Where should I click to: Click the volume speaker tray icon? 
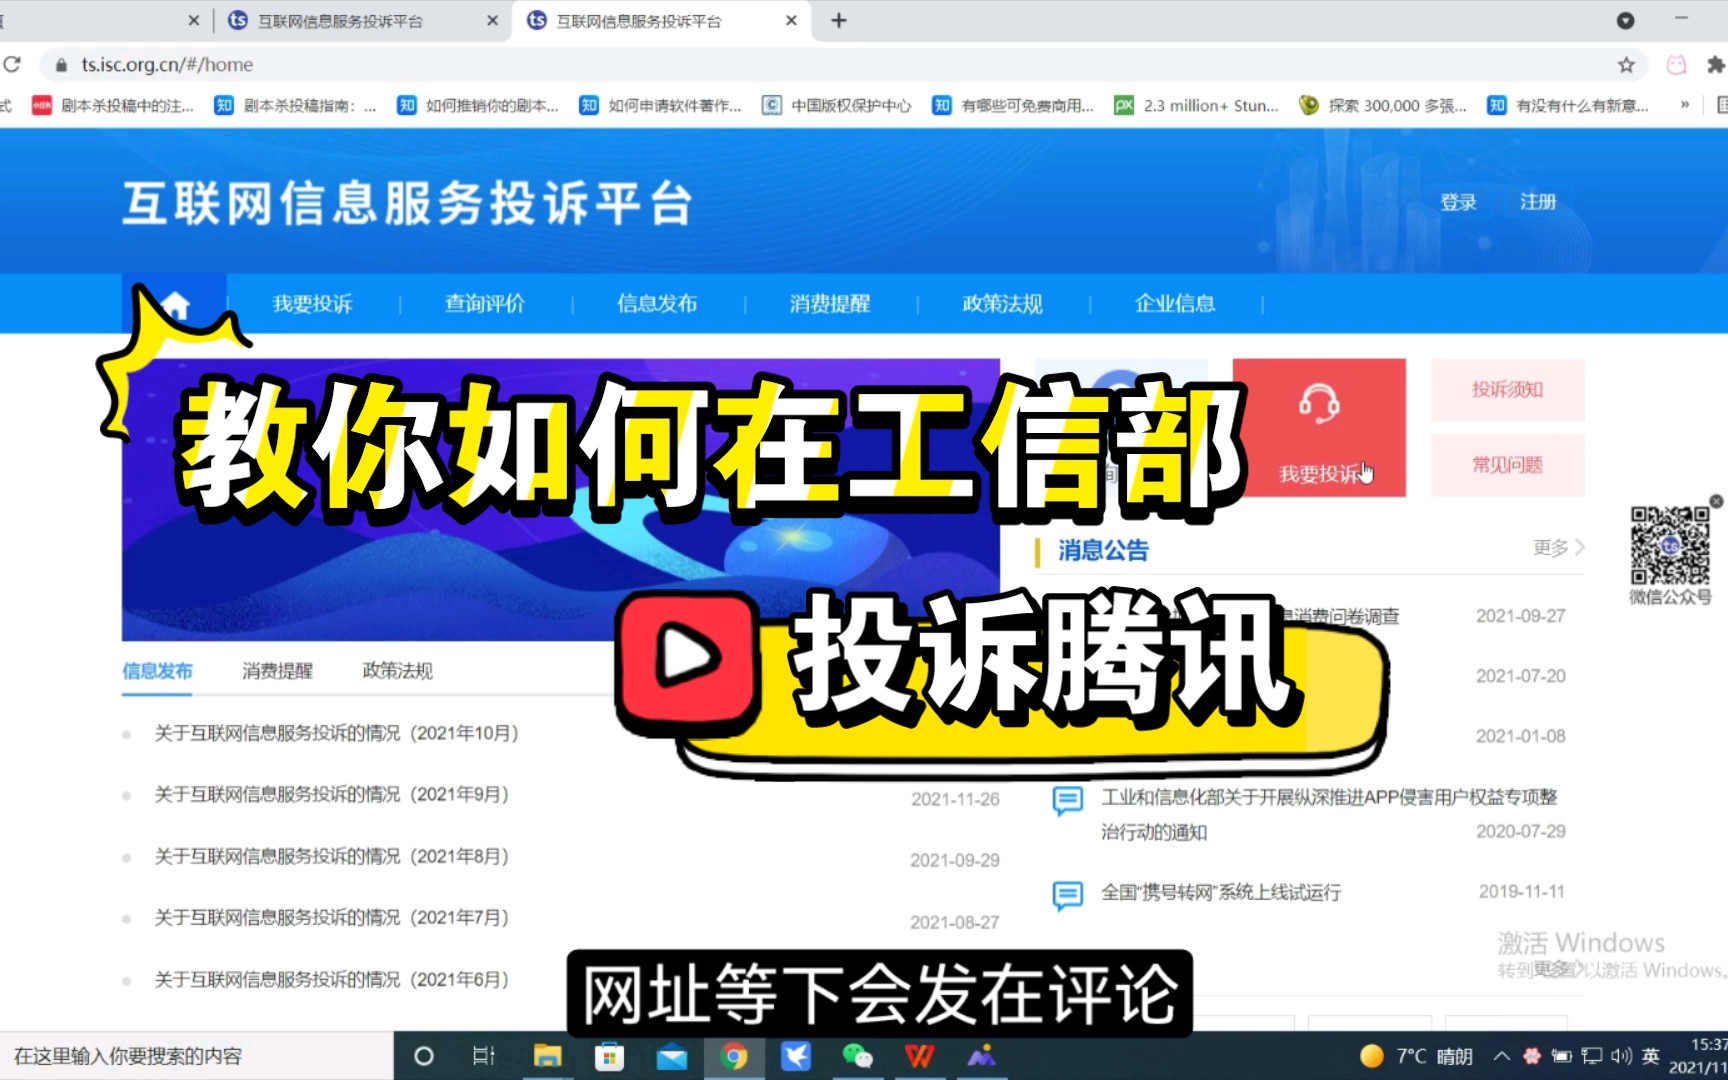(x=1621, y=1056)
